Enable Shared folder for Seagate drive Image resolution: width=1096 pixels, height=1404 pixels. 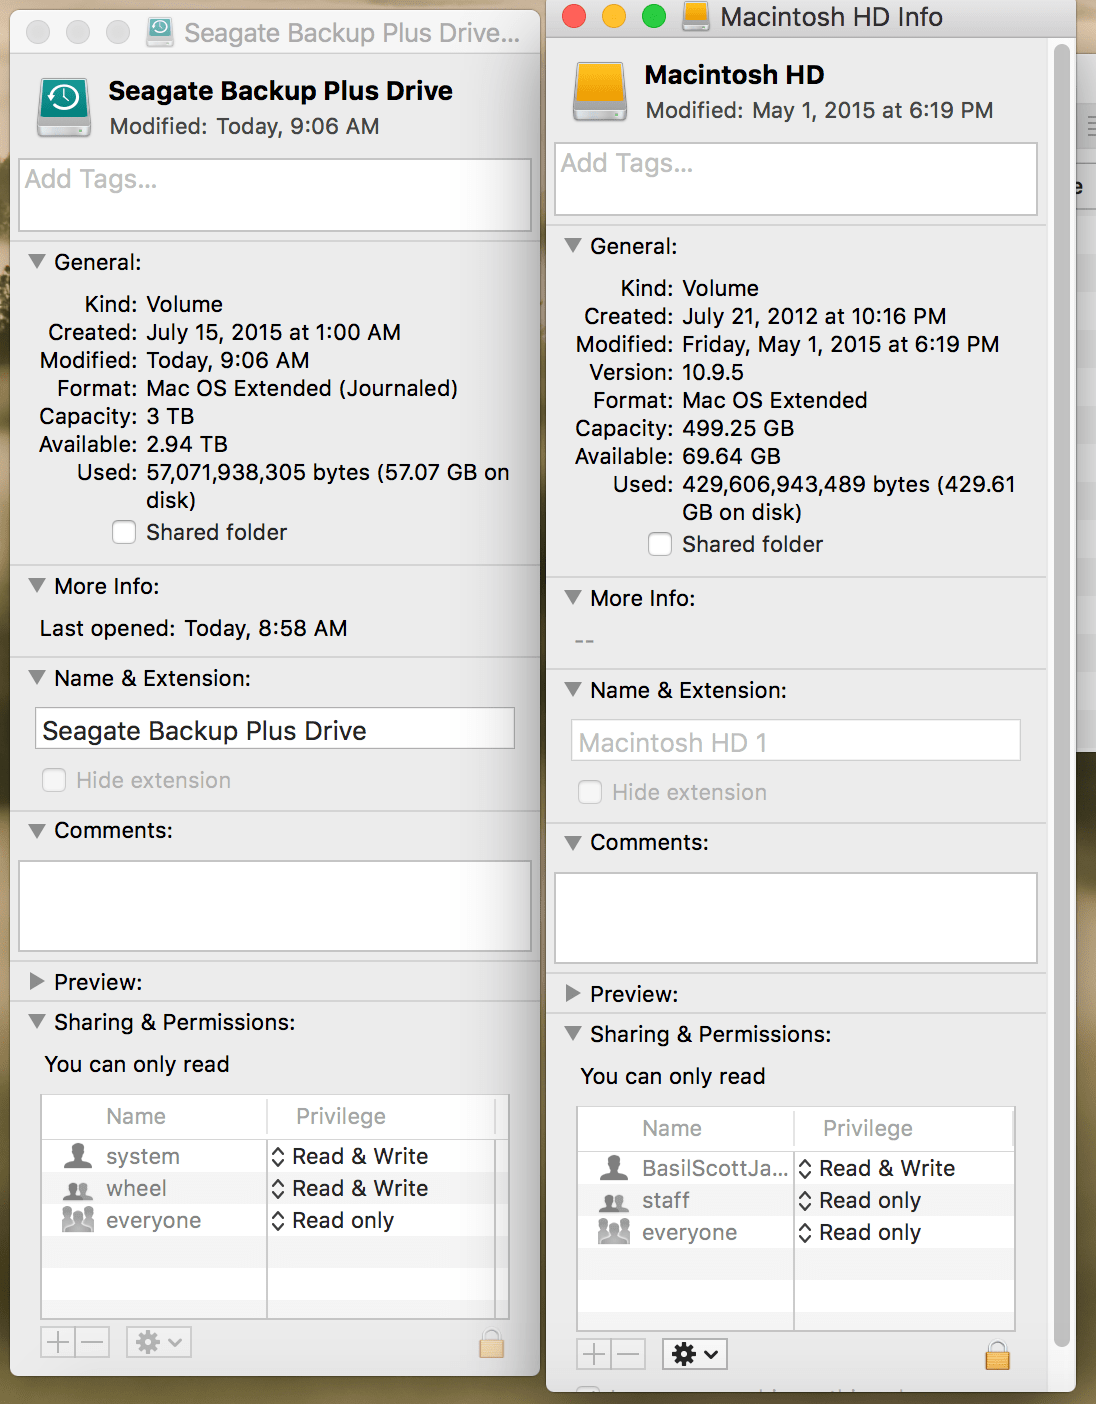[x=123, y=532]
